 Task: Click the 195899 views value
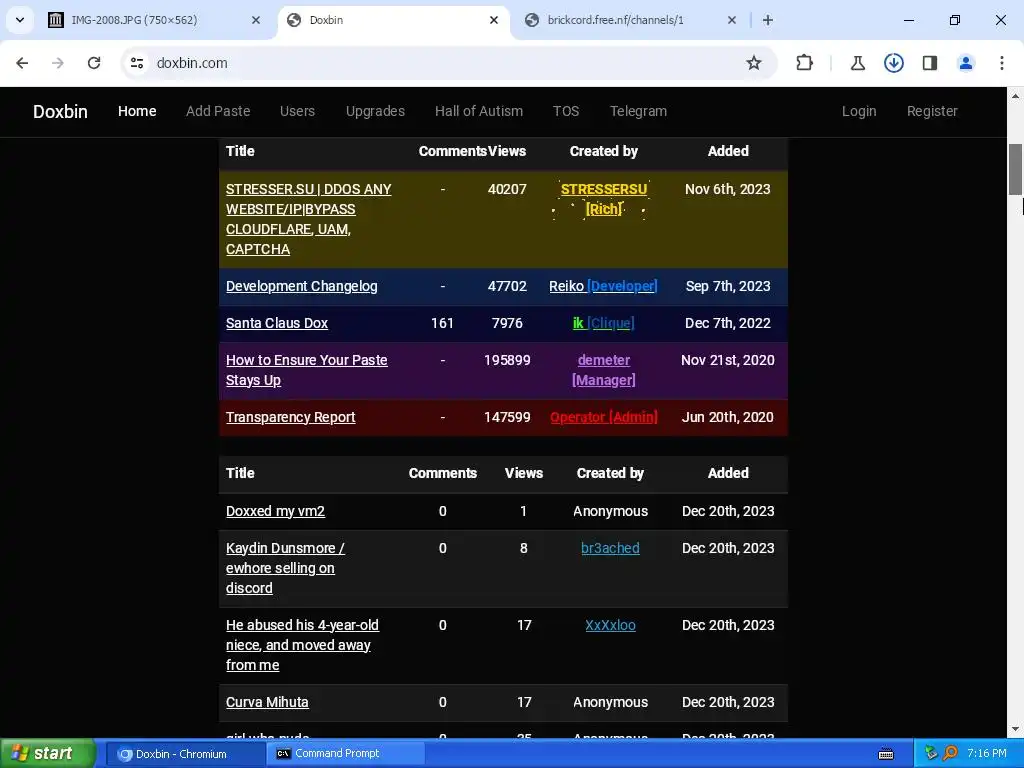[507, 360]
